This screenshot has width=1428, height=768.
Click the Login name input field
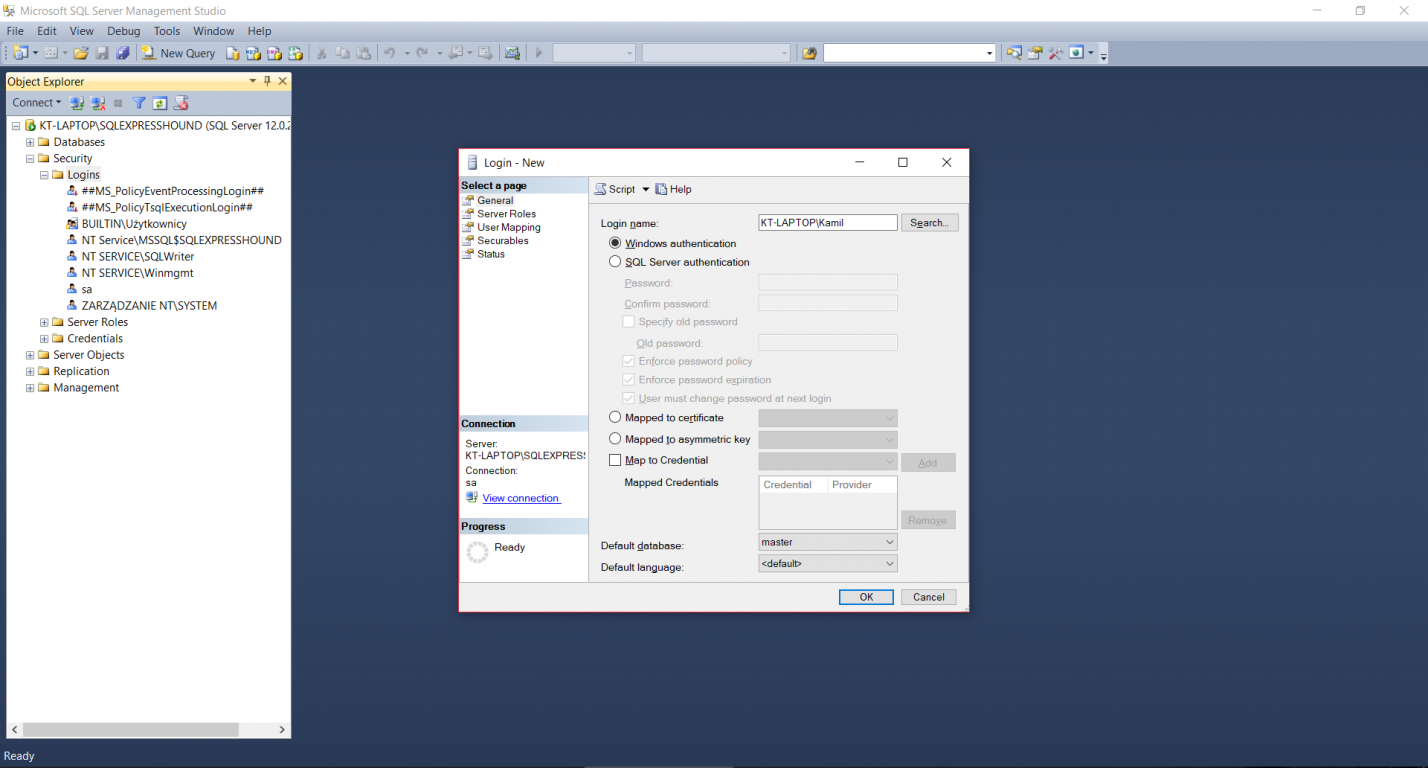click(x=828, y=223)
